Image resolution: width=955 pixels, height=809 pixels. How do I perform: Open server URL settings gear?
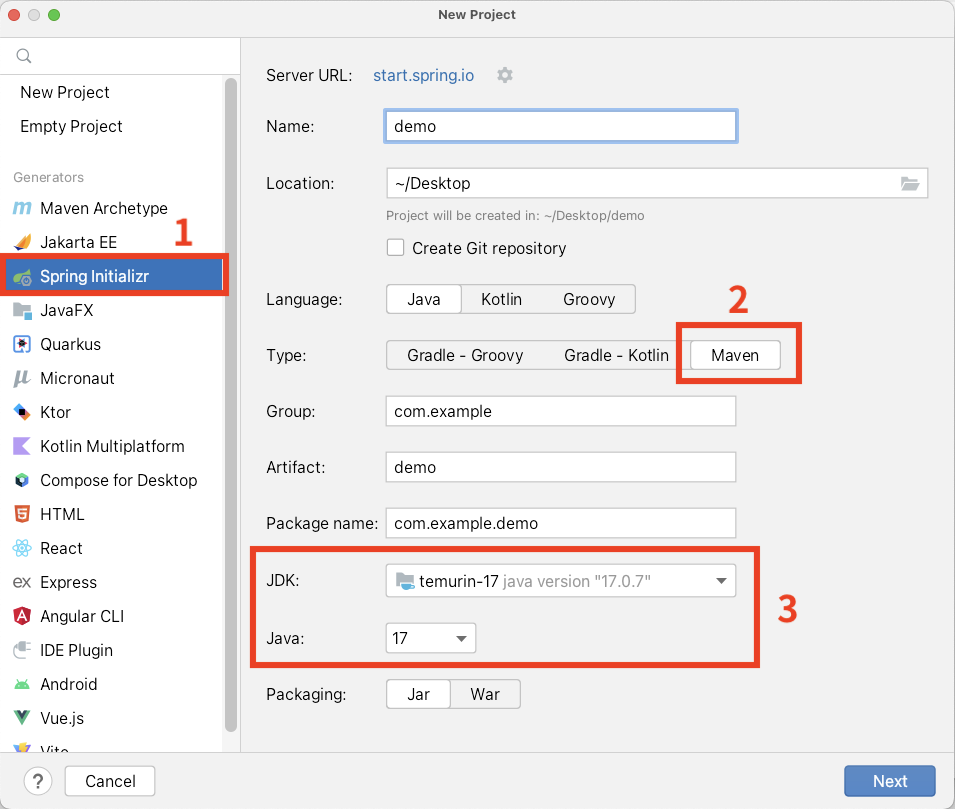tap(505, 75)
